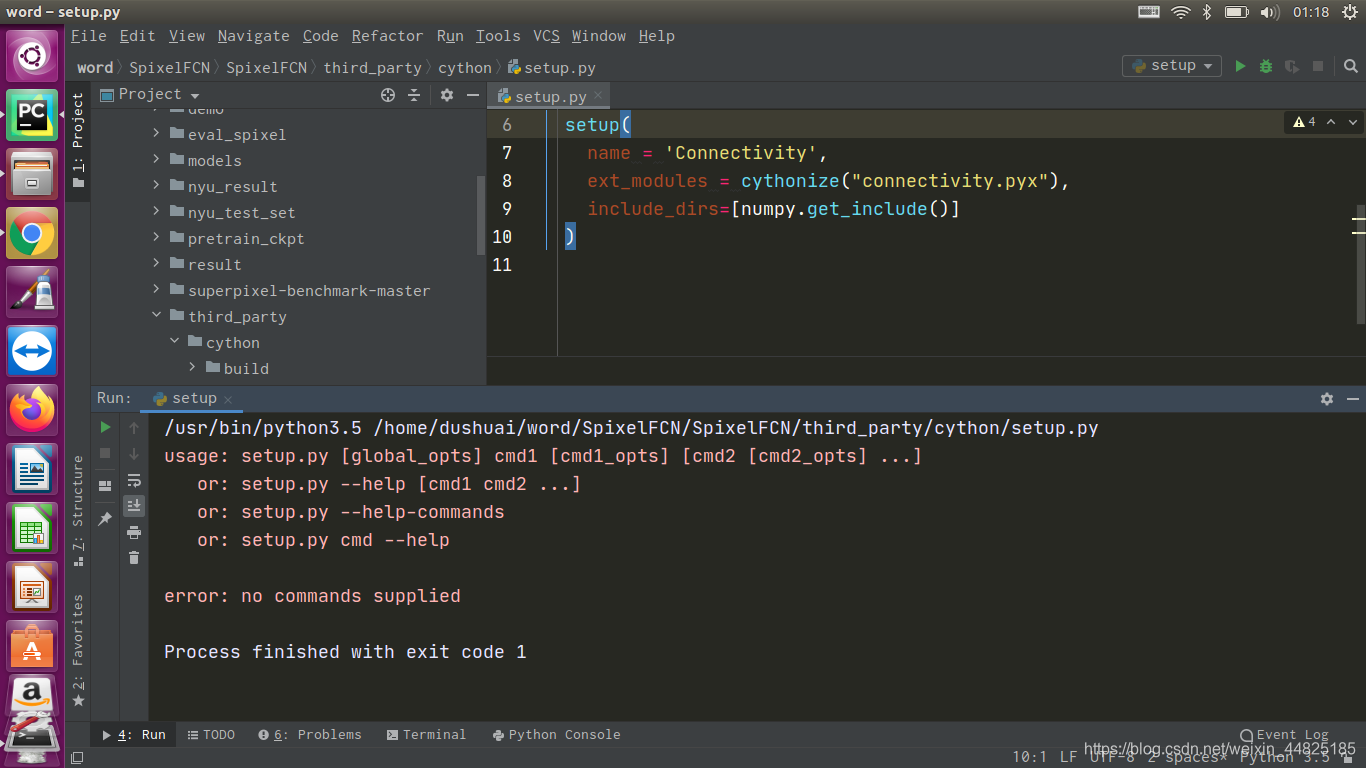Select the setup tab in Run panel
Image resolution: width=1366 pixels, height=768 pixels.
pos(193,398)
